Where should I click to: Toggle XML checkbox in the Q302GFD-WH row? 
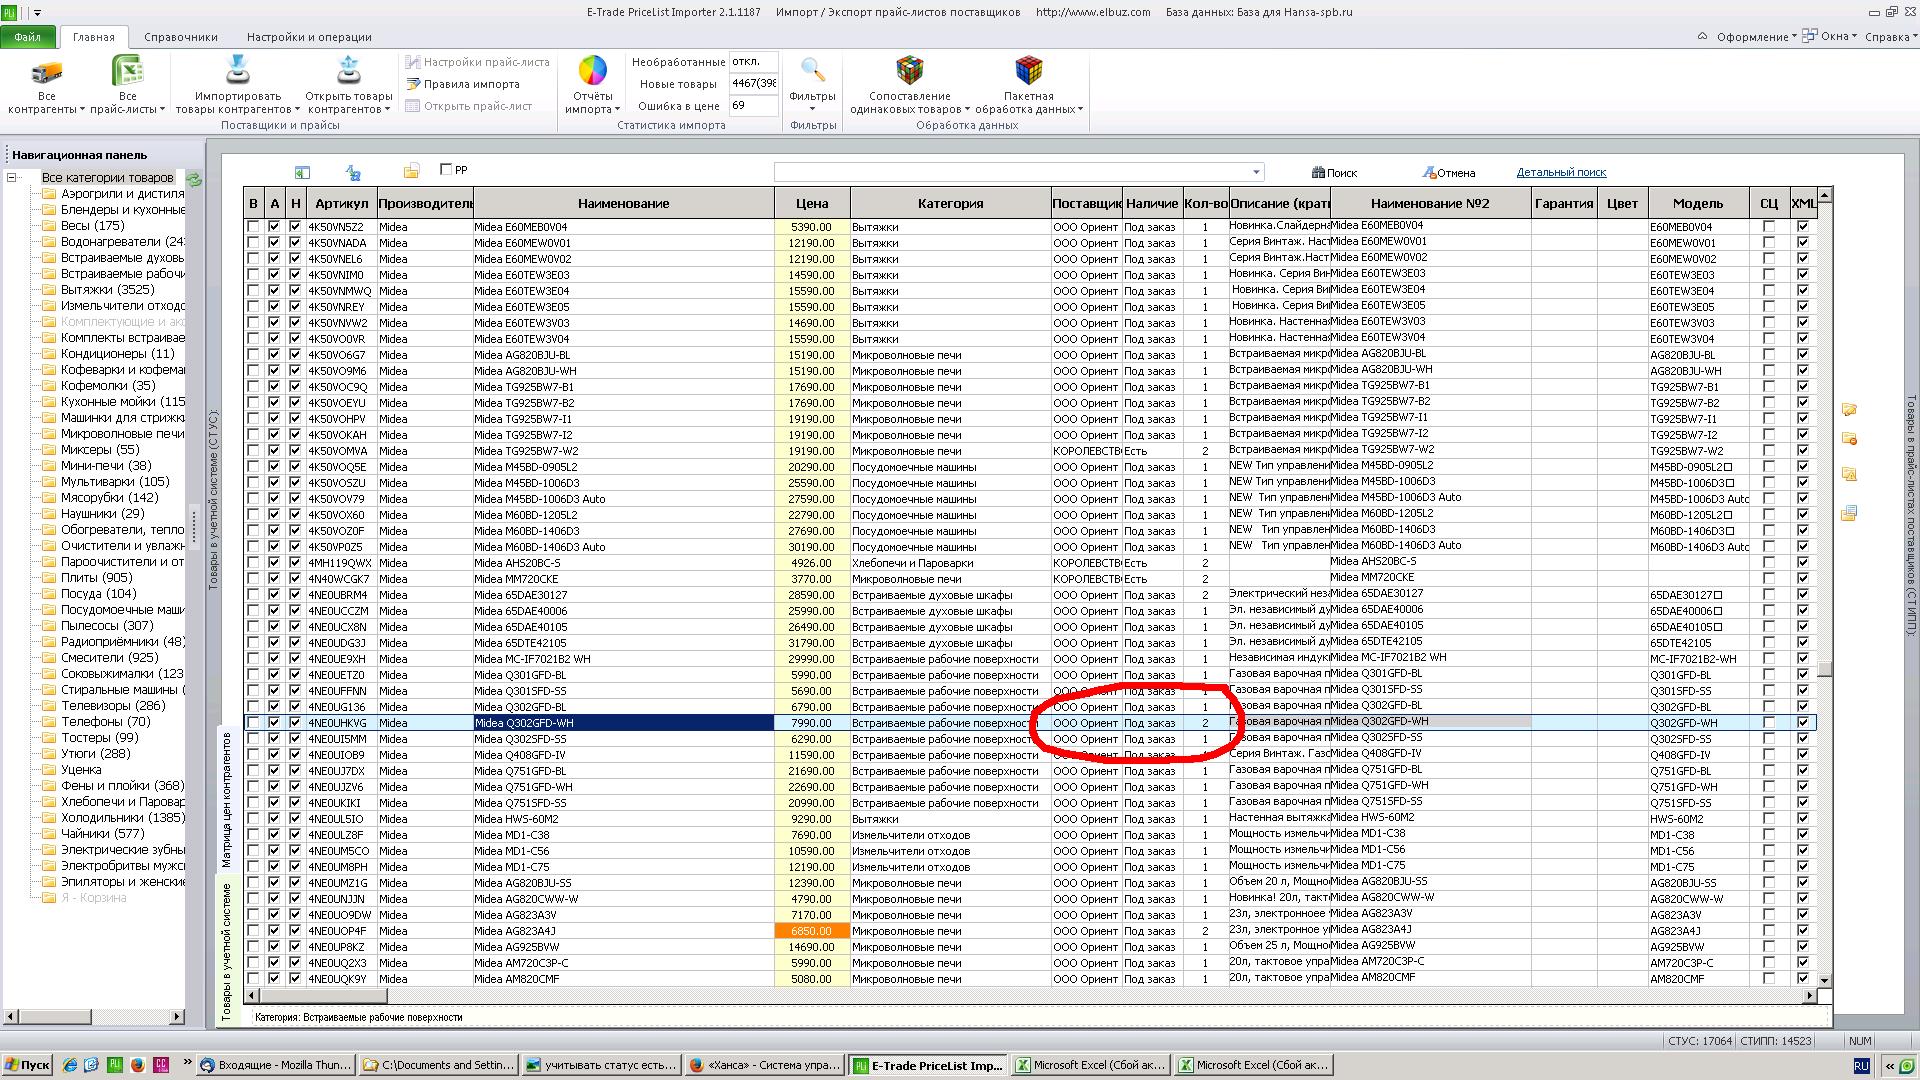[1802, 722]
